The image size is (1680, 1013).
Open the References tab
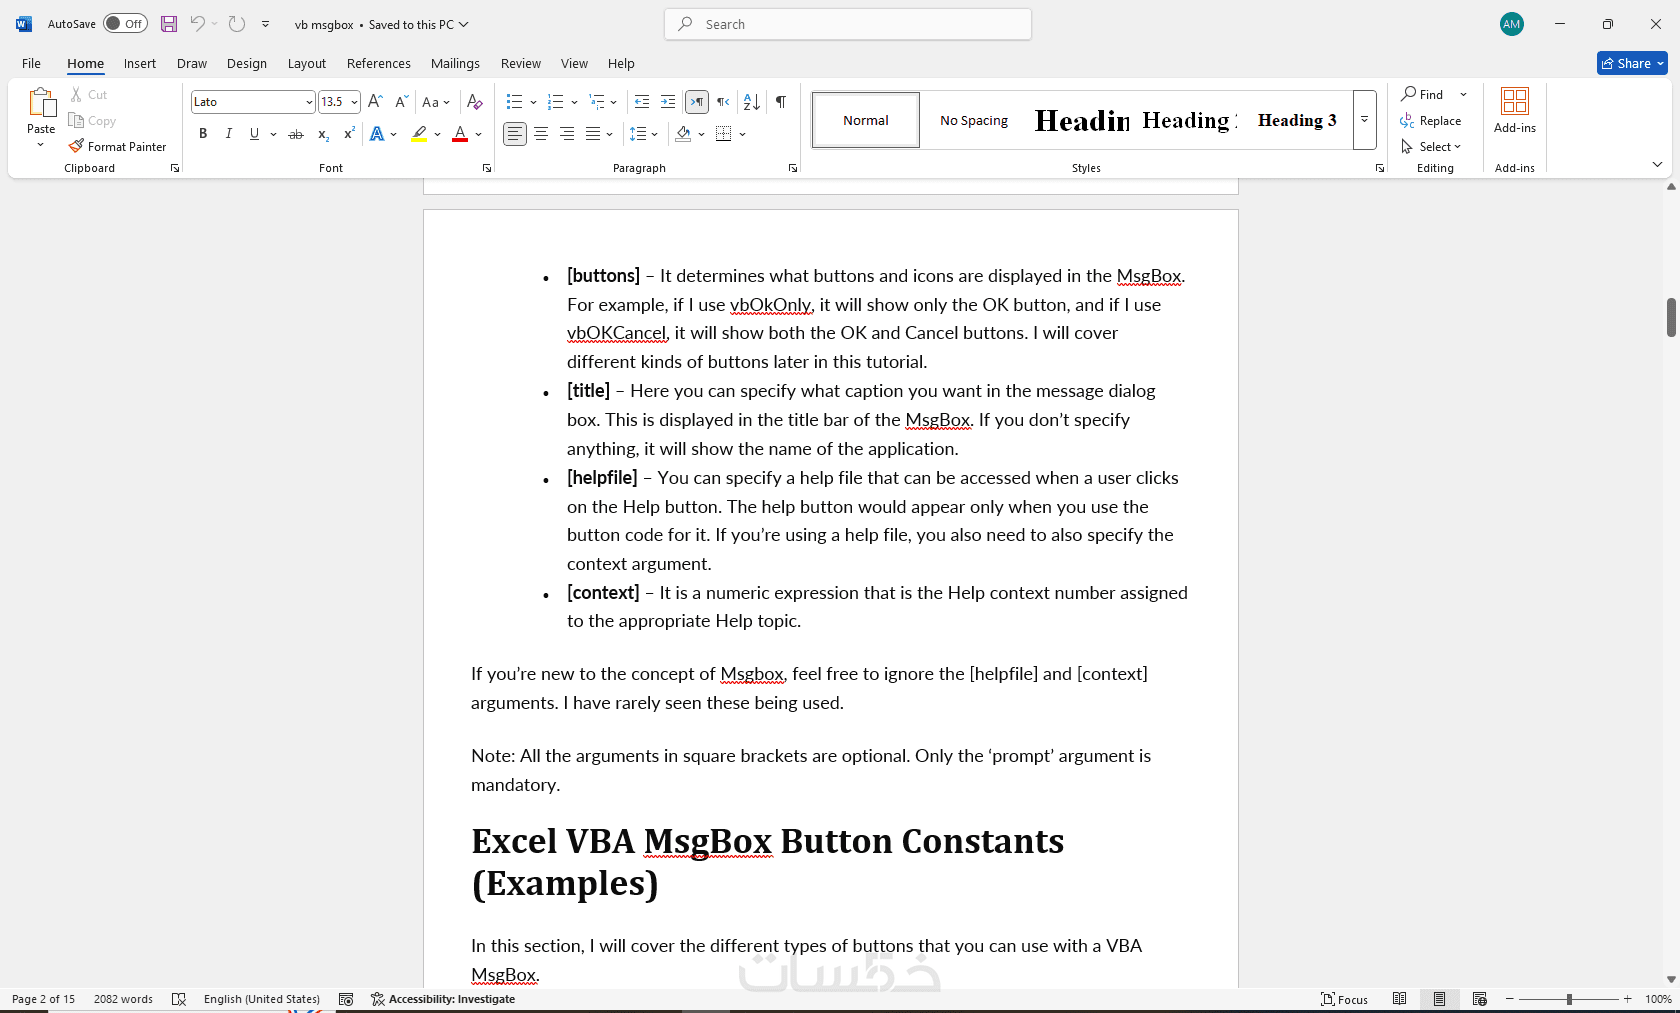coord(379,63)
